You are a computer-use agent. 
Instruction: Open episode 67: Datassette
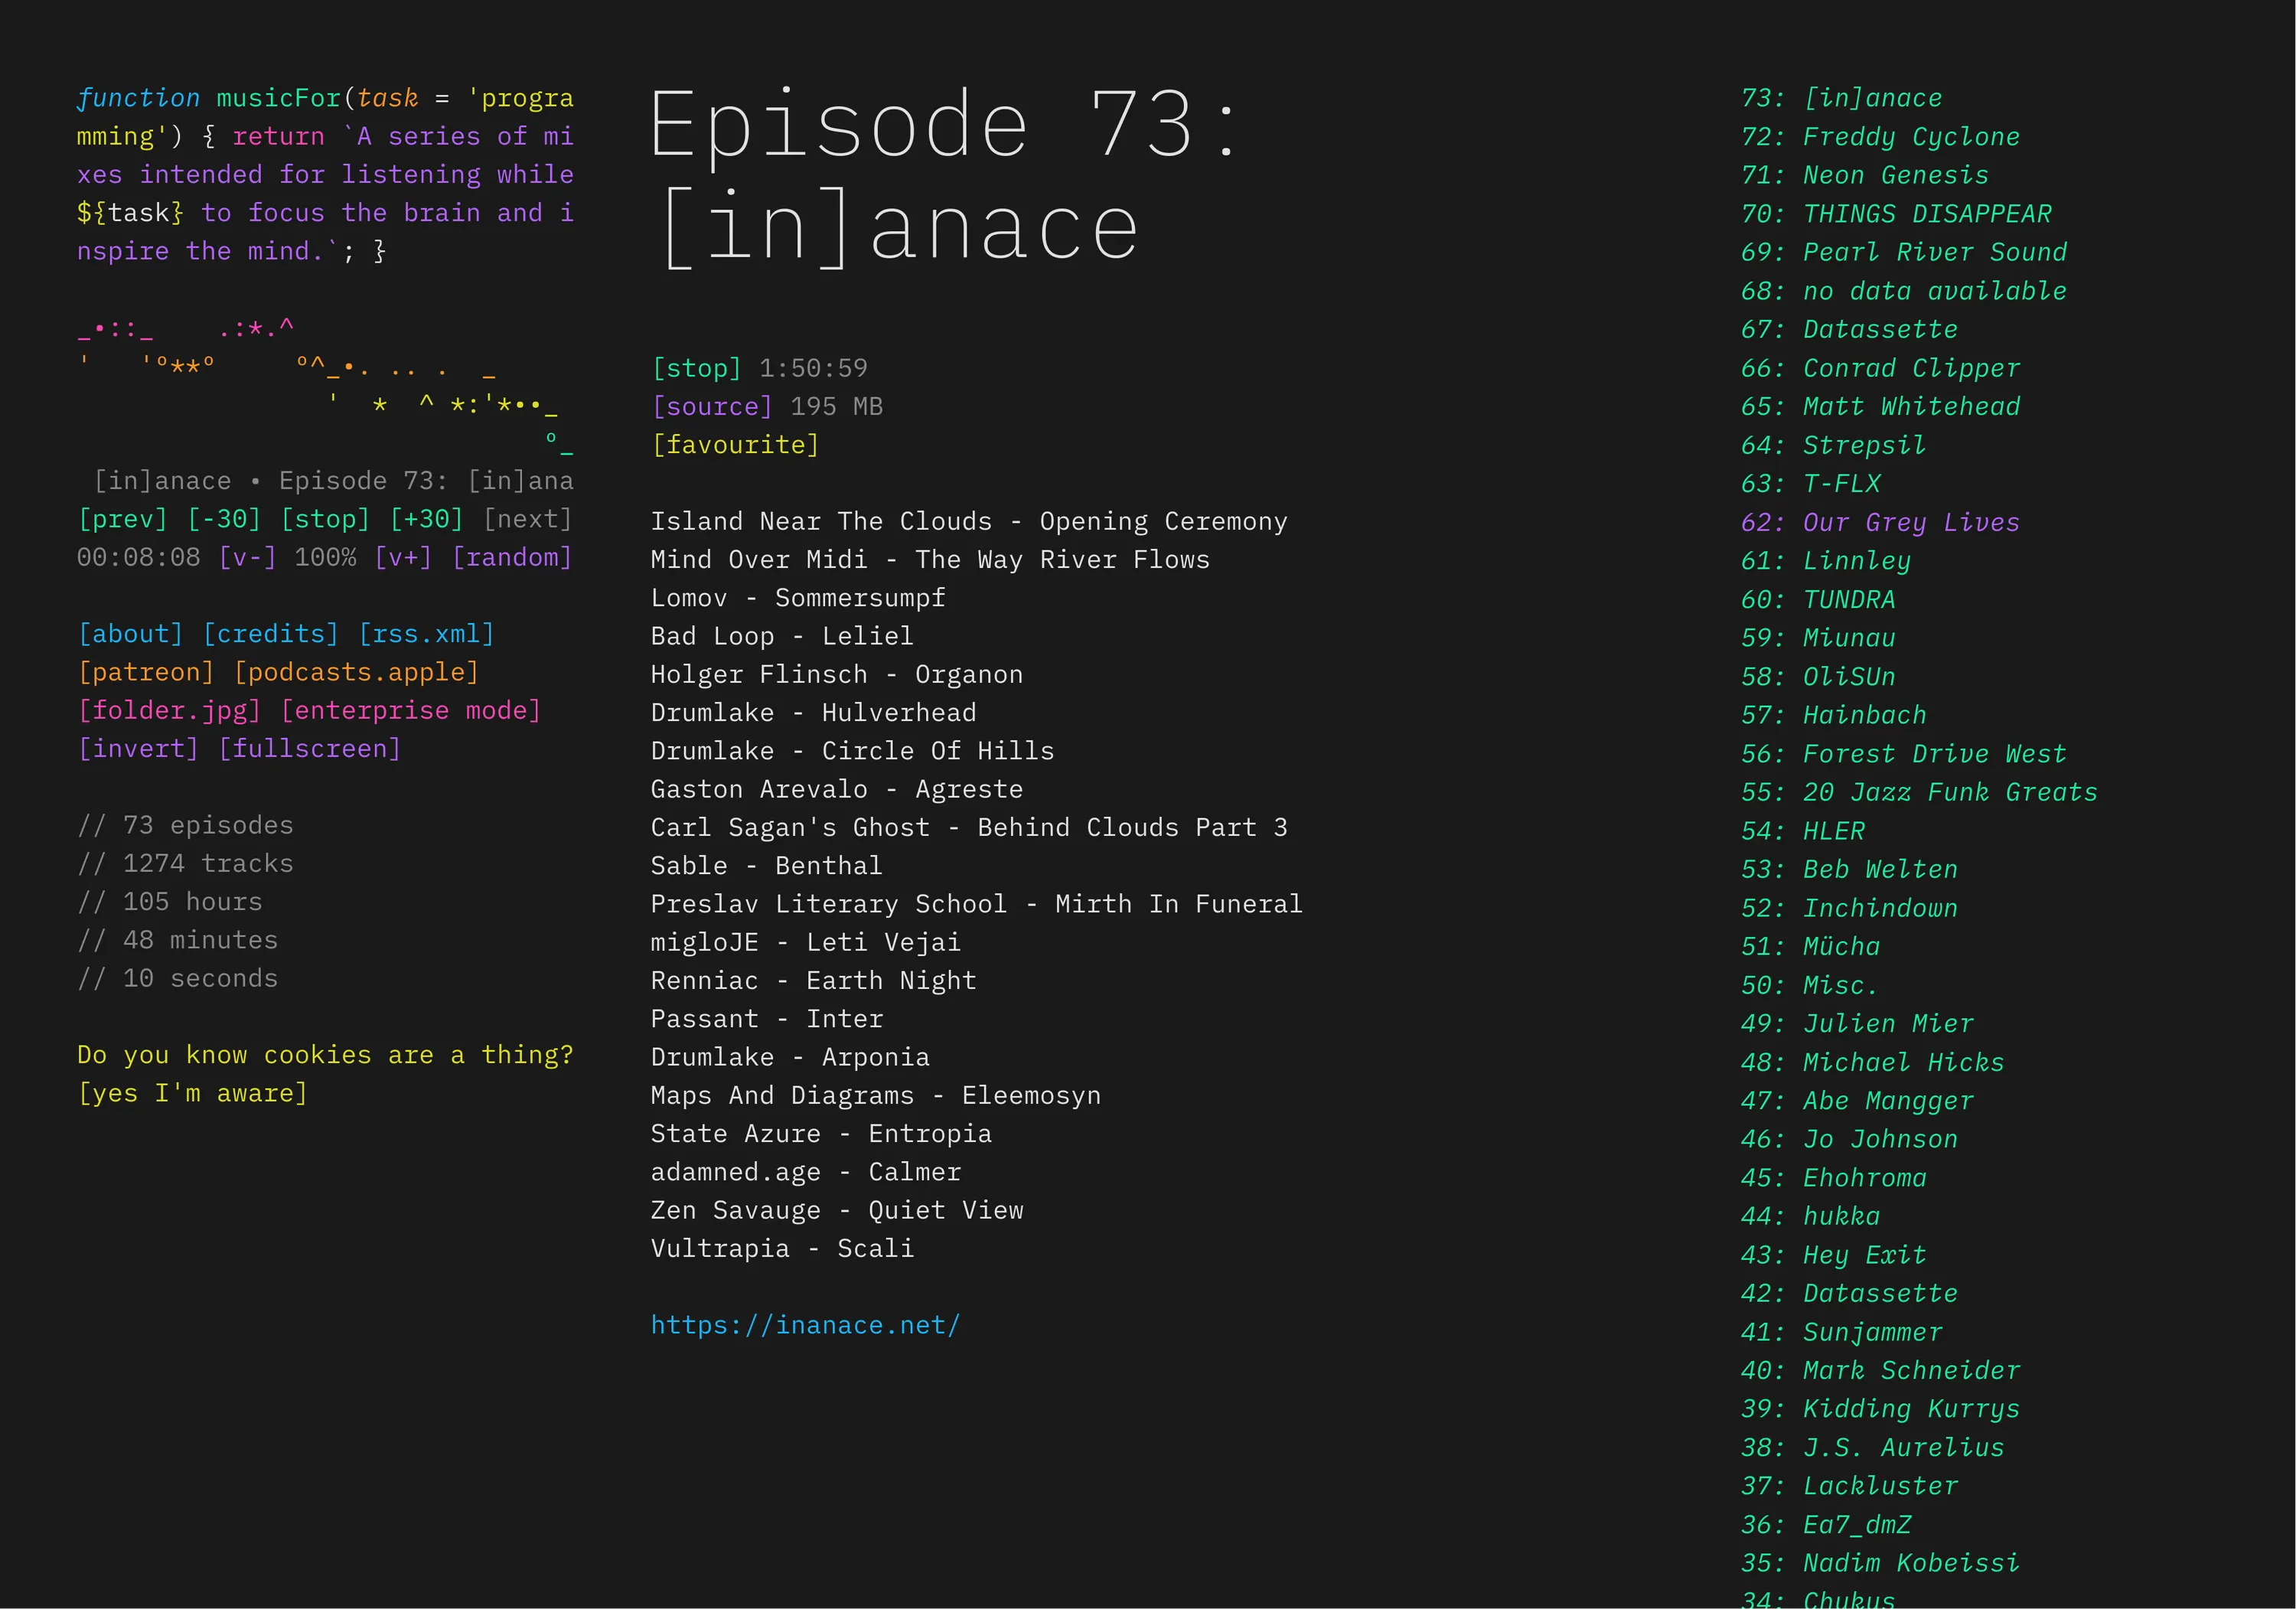[x=1850, y=329]
